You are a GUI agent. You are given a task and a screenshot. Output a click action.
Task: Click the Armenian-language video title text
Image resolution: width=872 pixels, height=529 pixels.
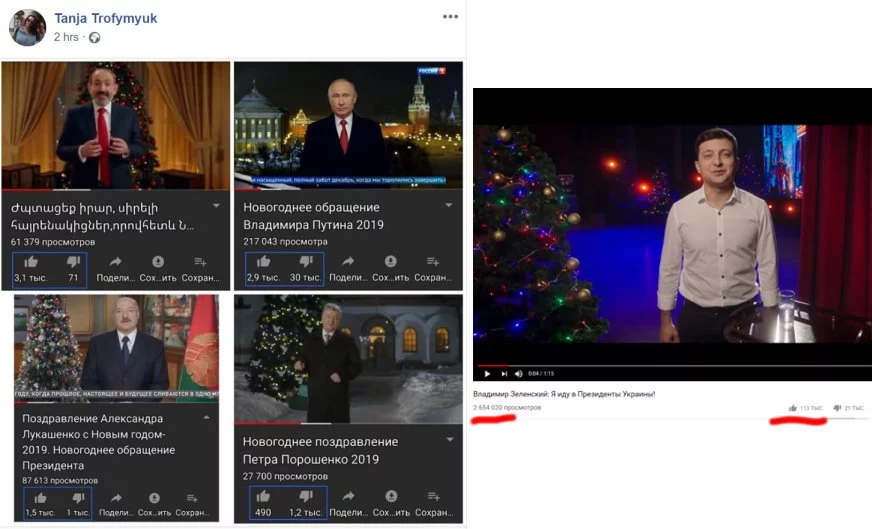click(102, 216)
